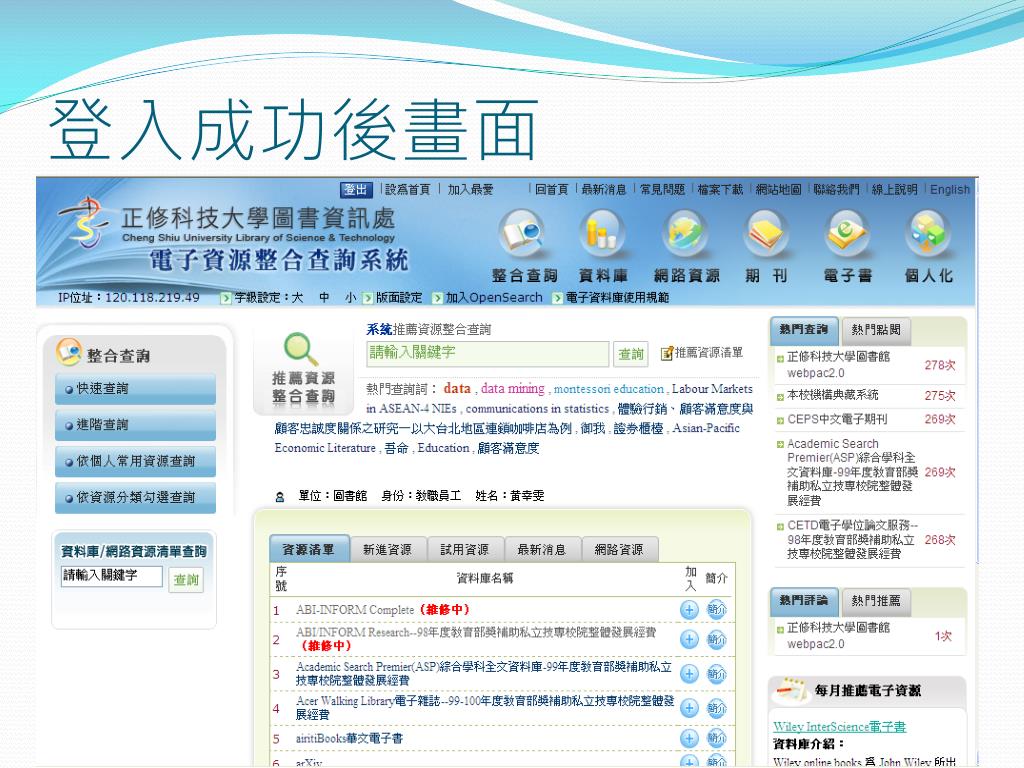This screenshot has width=1024, height=768.
Task: Add airitiBooks華文電子書 with plus icon
Action: 689,738
